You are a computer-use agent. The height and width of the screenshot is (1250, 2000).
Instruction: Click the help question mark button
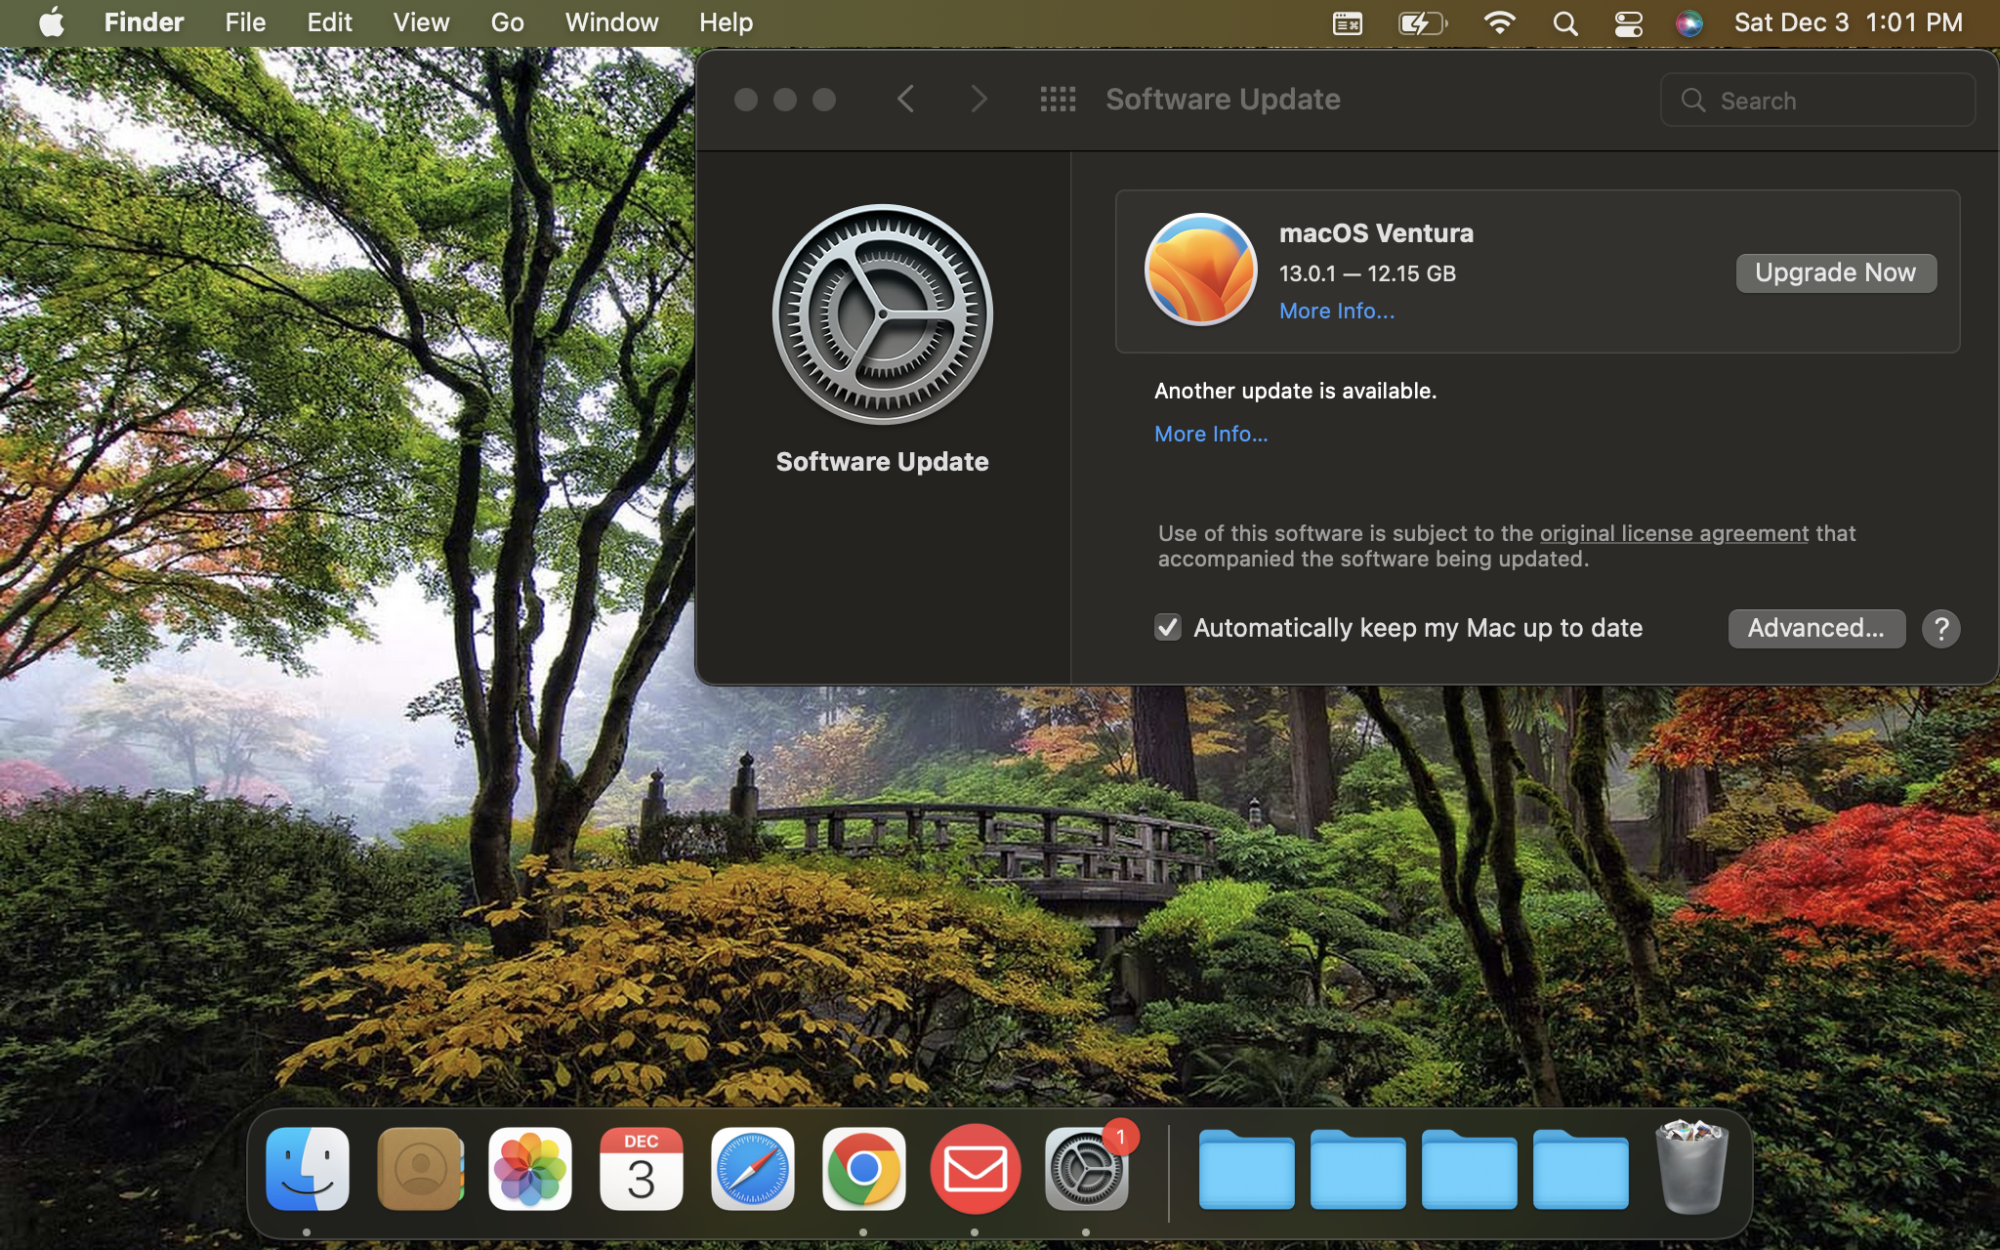[x=1940, y=628]
